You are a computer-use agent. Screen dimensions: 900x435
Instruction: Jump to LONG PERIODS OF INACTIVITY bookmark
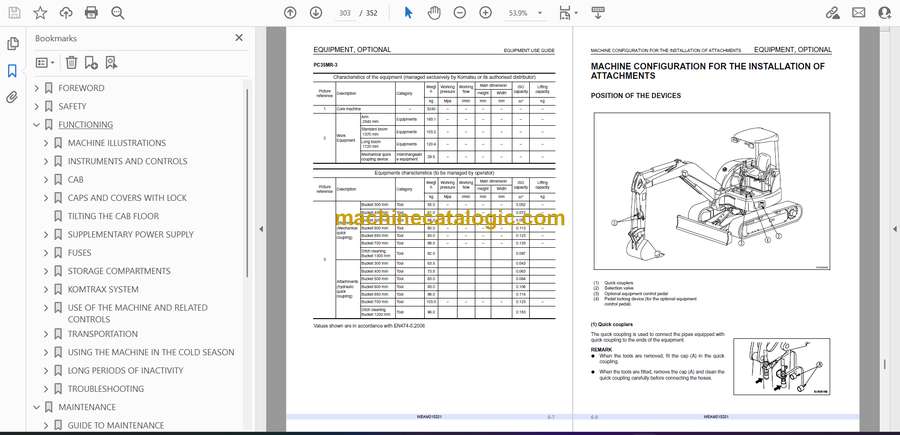(125, 371)
